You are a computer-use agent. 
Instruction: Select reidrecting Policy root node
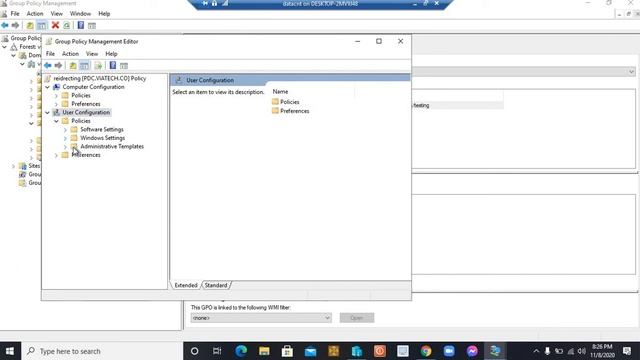pyautogui.click(x=100, y=78)
